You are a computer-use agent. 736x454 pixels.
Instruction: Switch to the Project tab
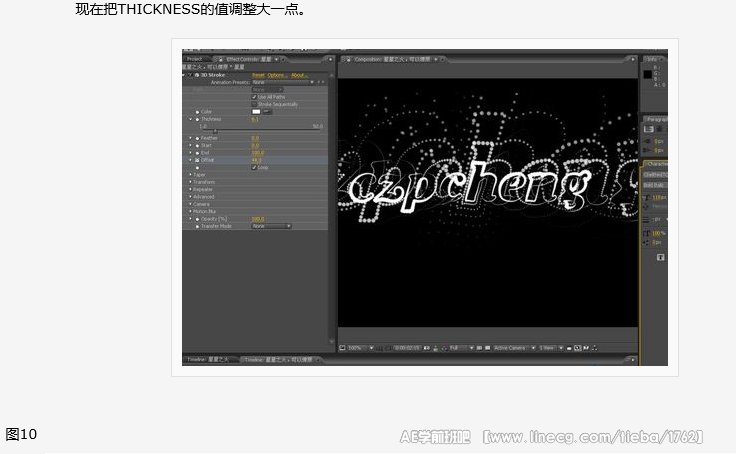tap(196, 59)
